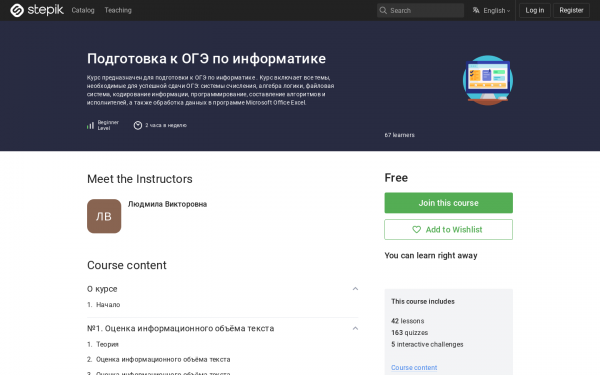Click Join this course button
The width and height of the screenshot is (600, 375).
448,203
